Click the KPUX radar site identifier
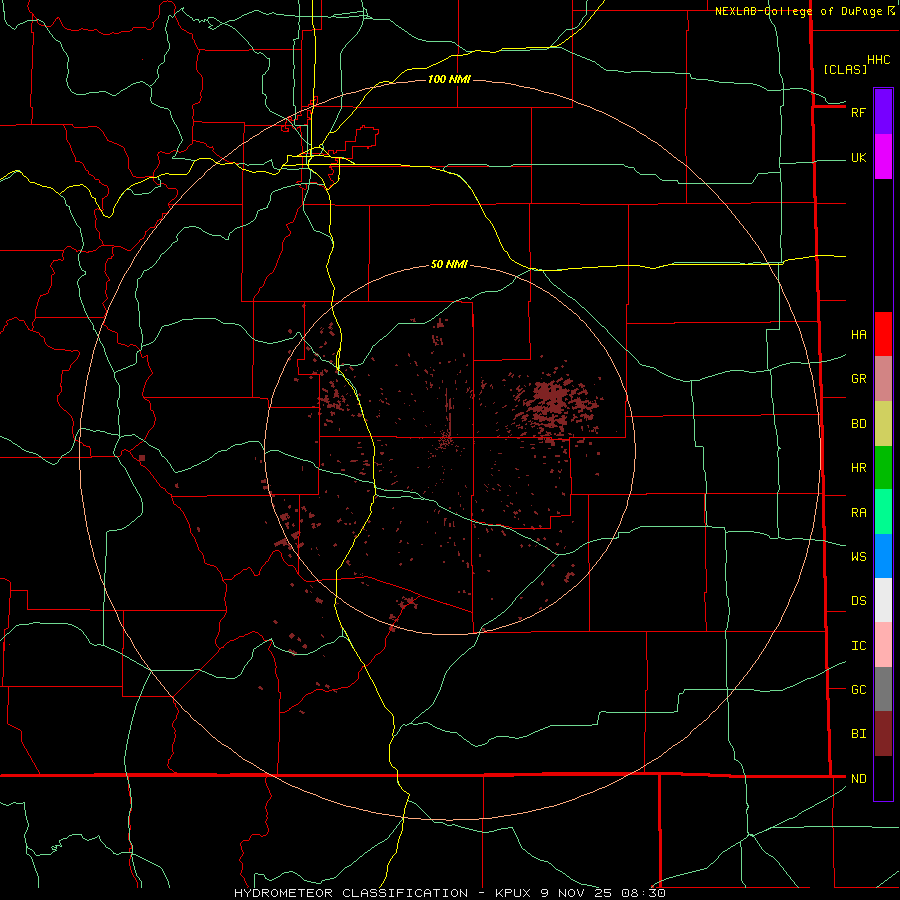Image resolution: width=900 pixels, height=900 pixels. tap(513, 893)
